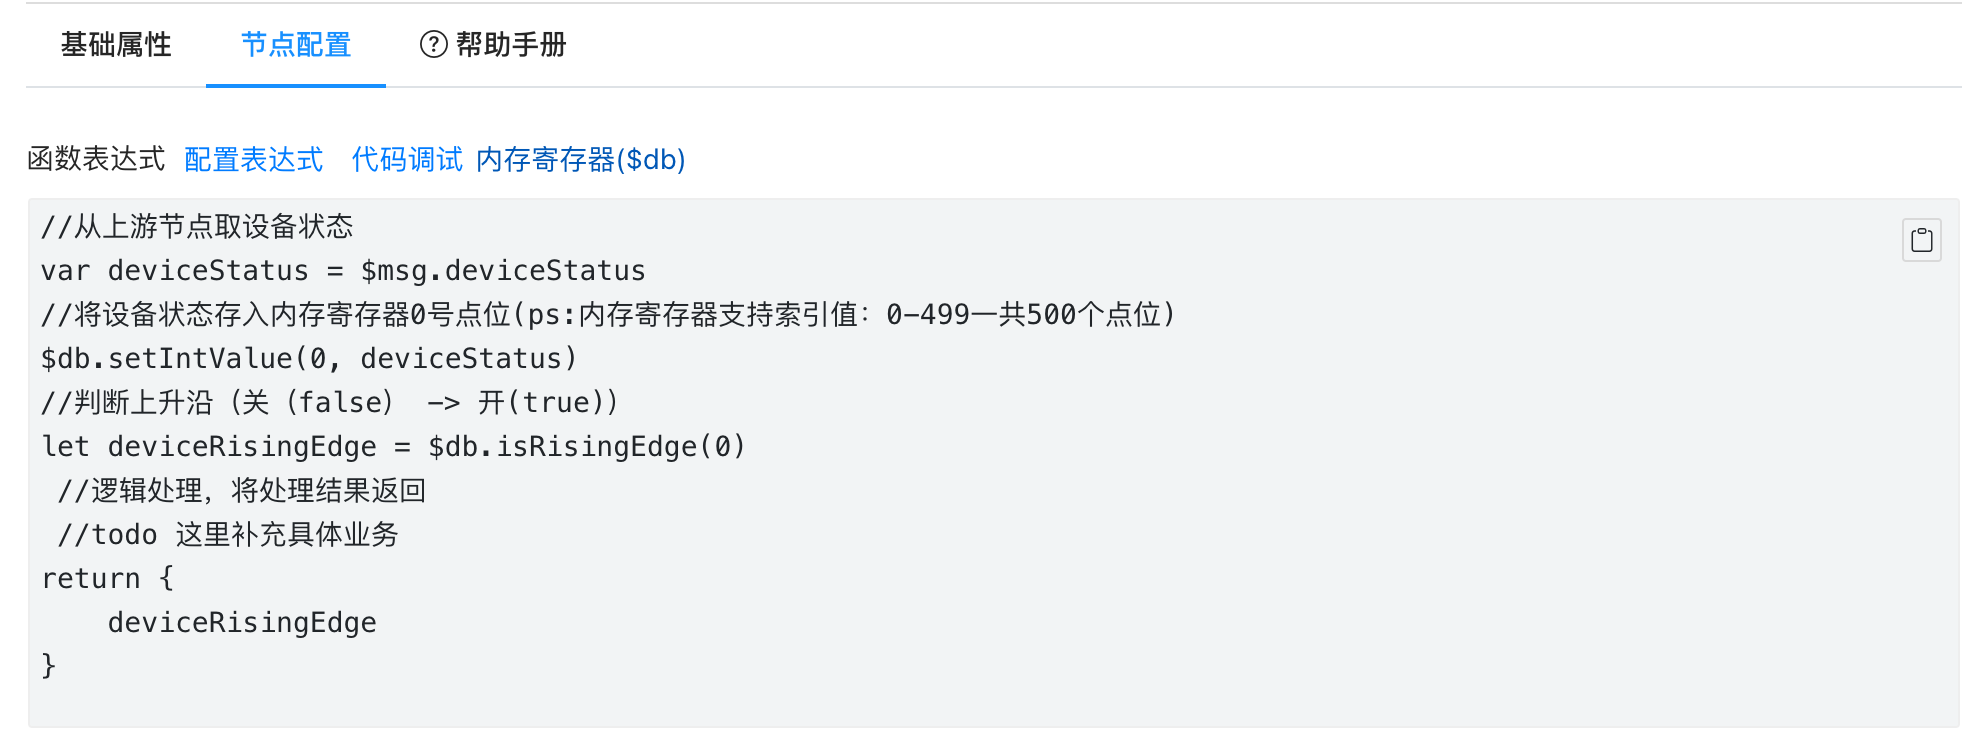Image resolution: width=1970 pixels, height=740 pixels.
Task: Click the closing brace line
Action: 48,665
